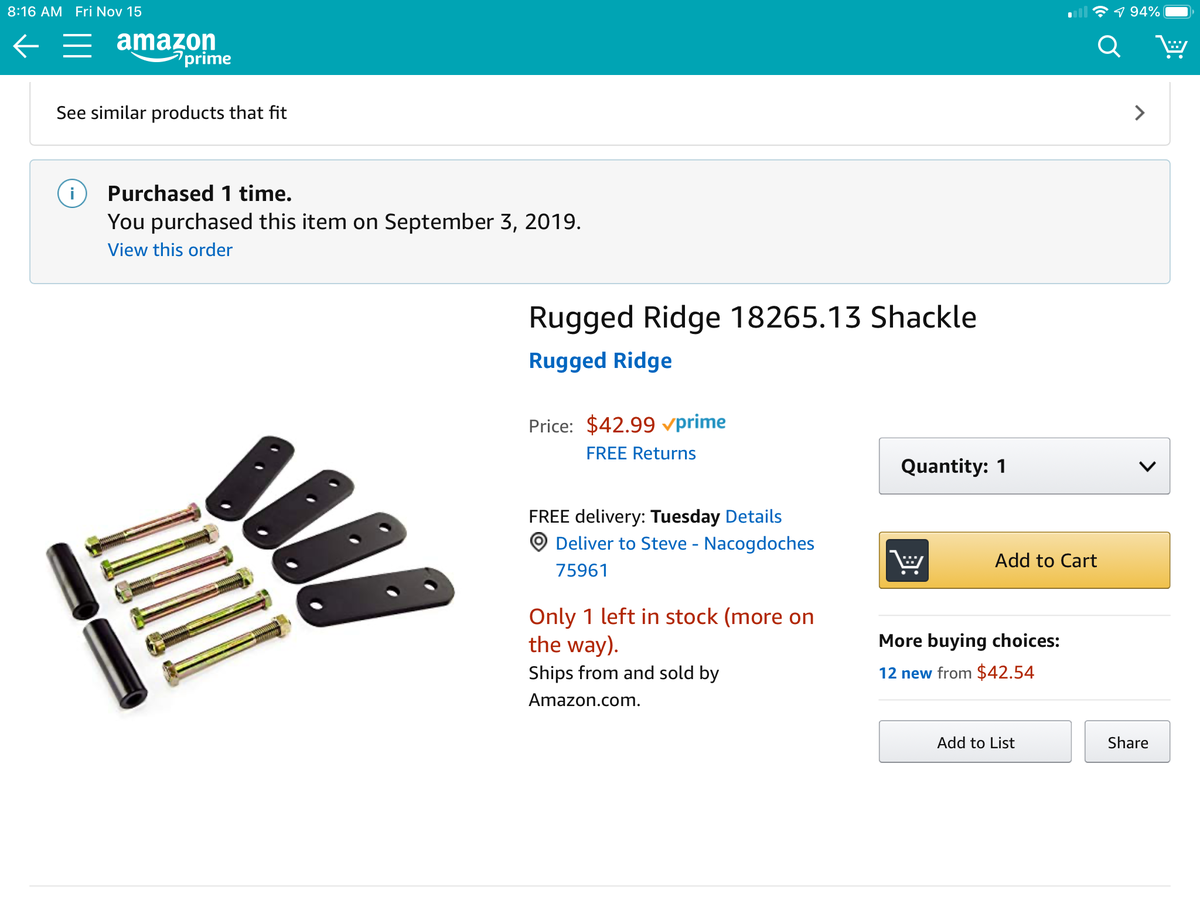Expand See similar products that fit

coord(600,113)
